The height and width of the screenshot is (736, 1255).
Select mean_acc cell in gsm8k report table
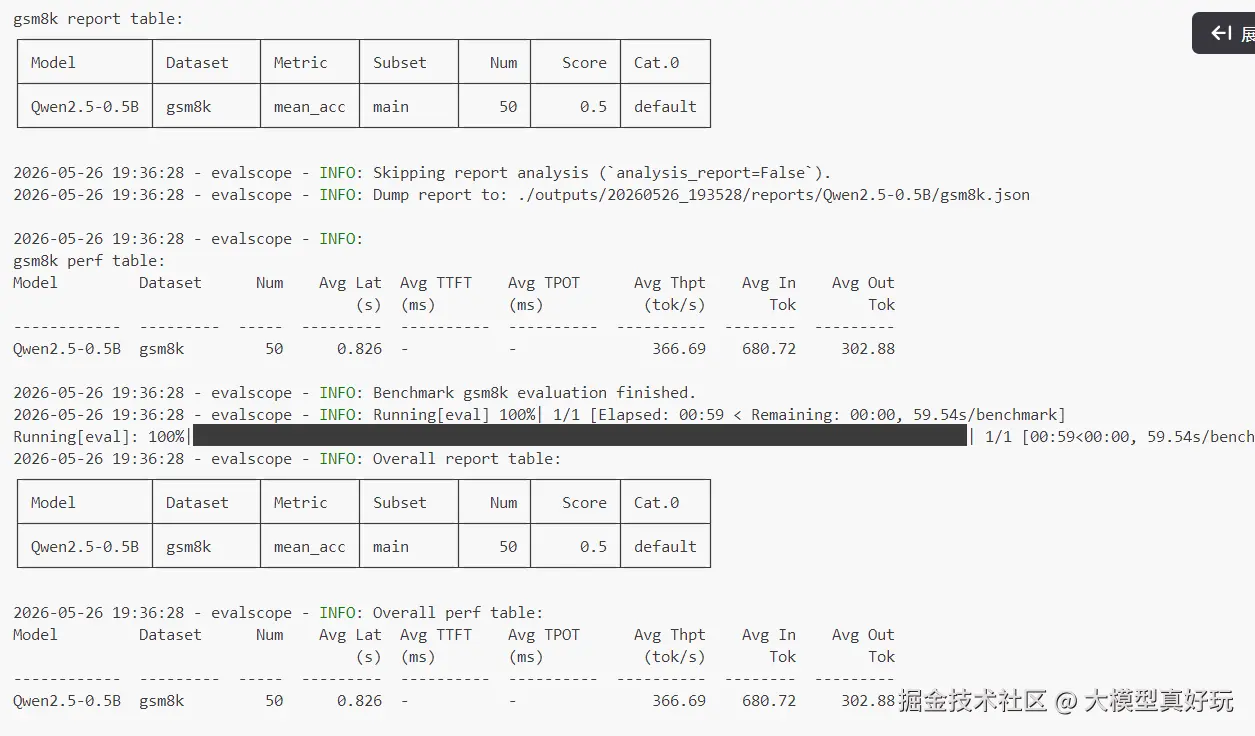pos(309,106)
